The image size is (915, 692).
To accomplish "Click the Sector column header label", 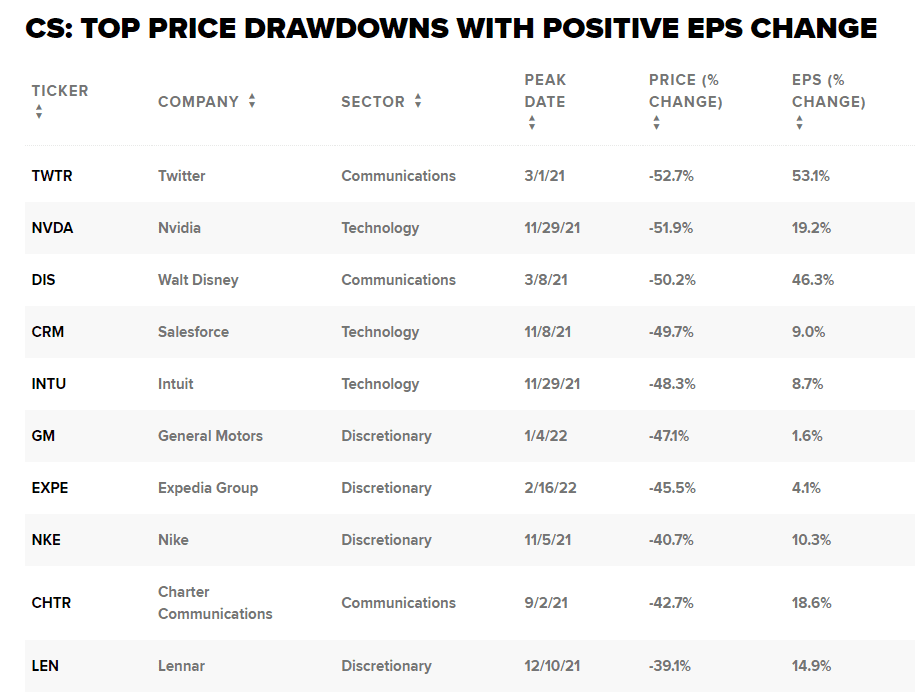I will [x=372, y=101].
